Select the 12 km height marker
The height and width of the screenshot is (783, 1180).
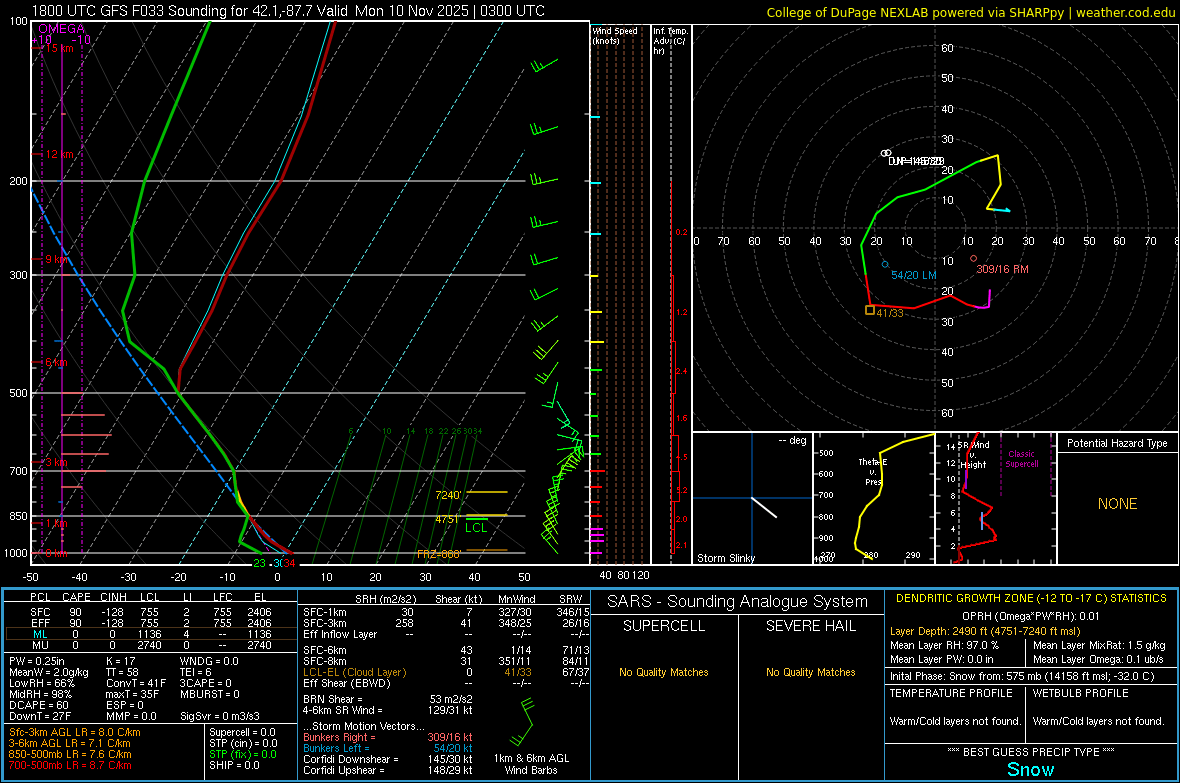coord(59,154)
